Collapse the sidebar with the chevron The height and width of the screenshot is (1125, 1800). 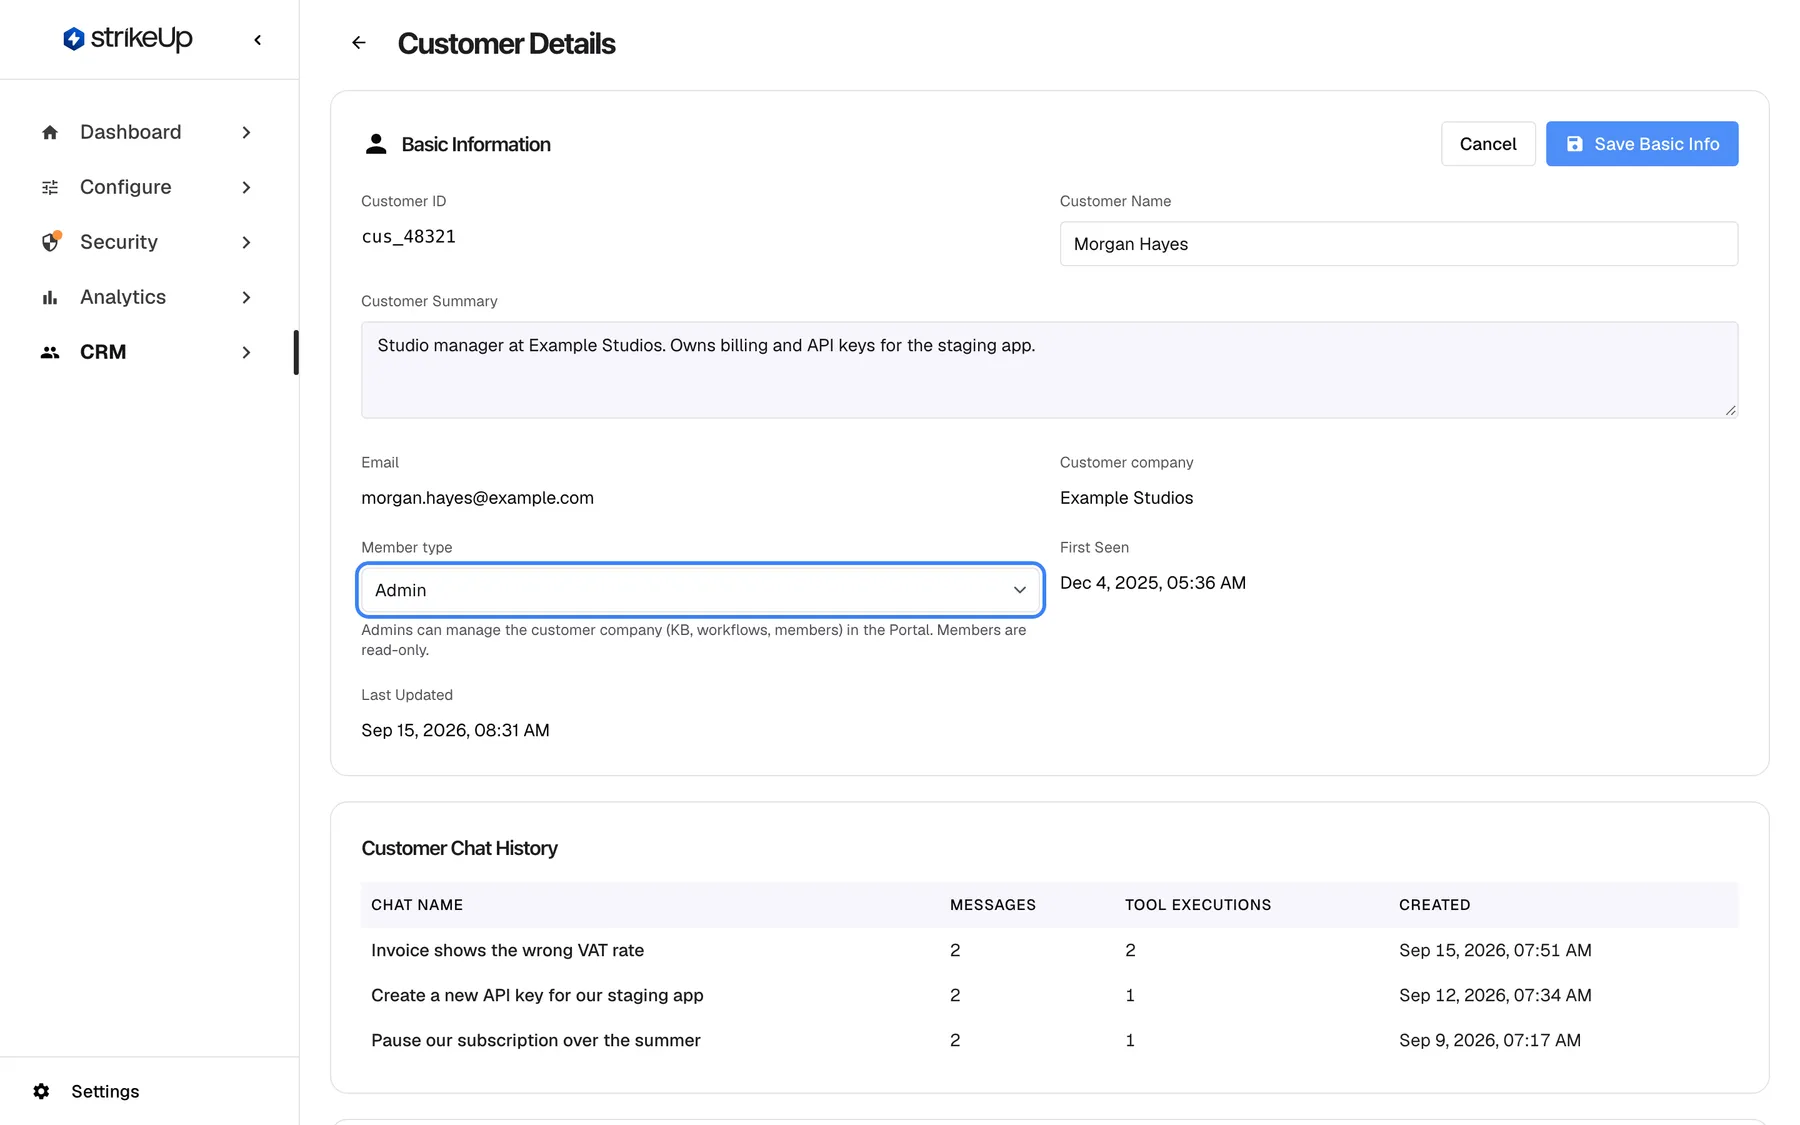click(258, 40)
